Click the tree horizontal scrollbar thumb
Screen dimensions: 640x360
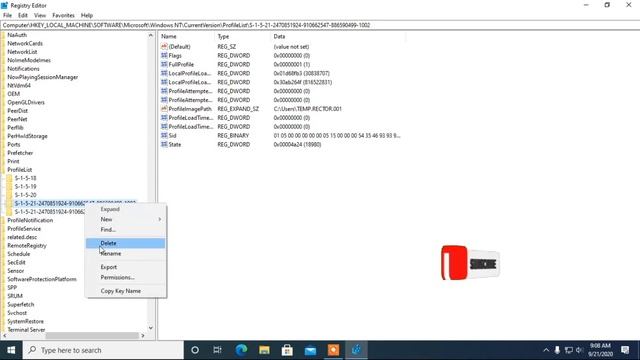pos(92,336)
